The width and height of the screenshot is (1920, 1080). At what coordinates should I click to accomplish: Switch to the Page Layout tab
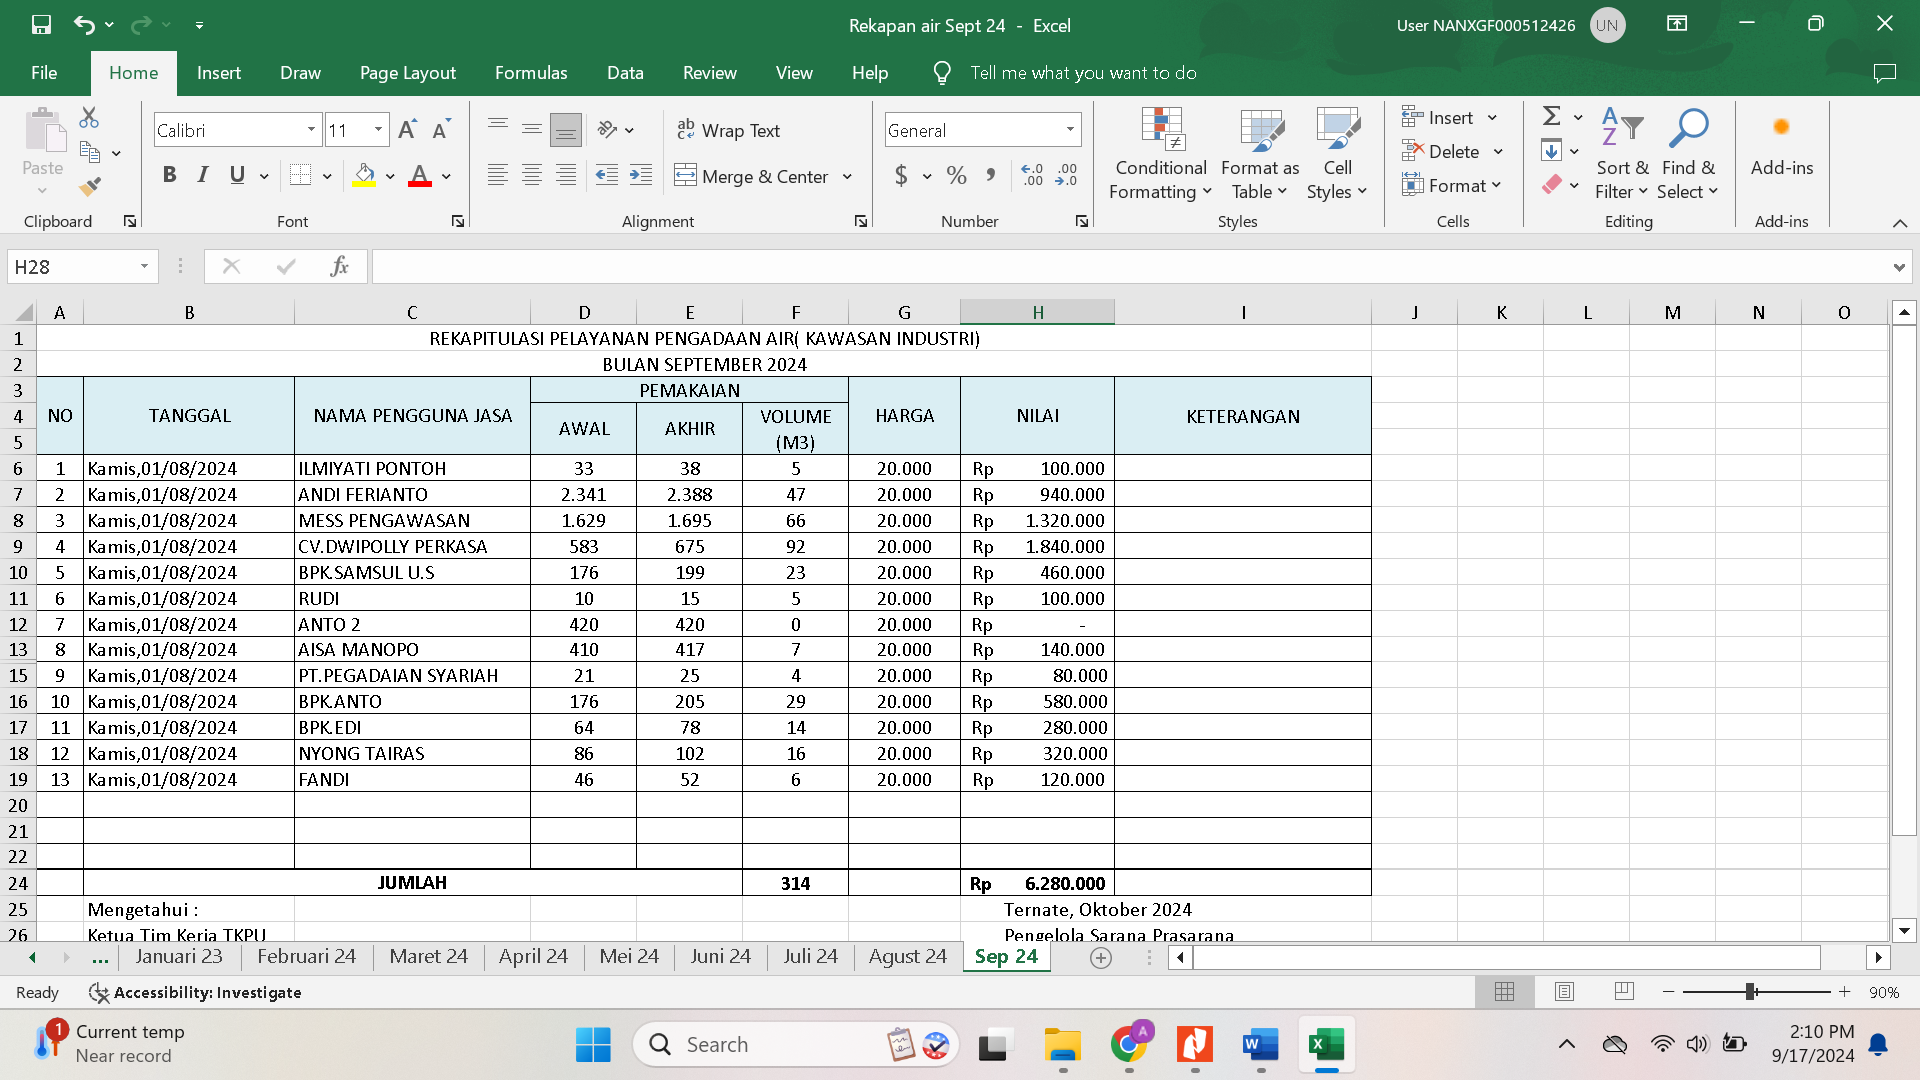pyautogui.click(x=408, y=73)
